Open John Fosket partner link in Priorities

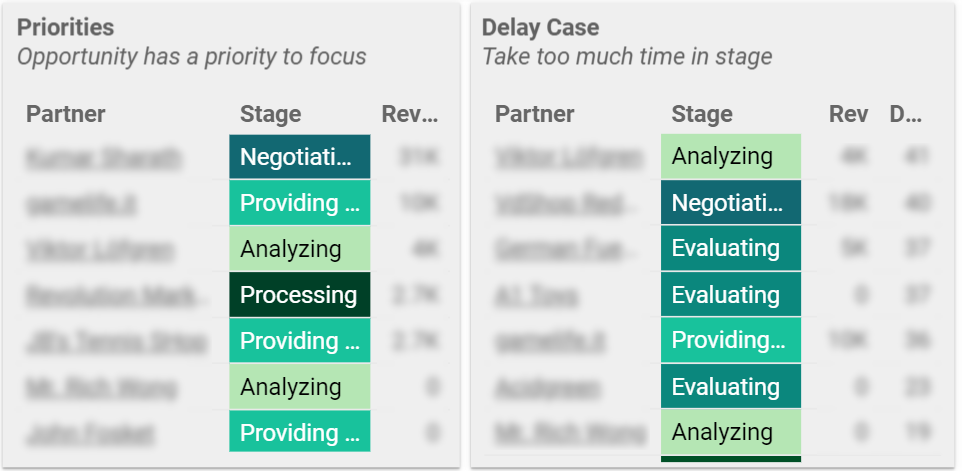90,434
